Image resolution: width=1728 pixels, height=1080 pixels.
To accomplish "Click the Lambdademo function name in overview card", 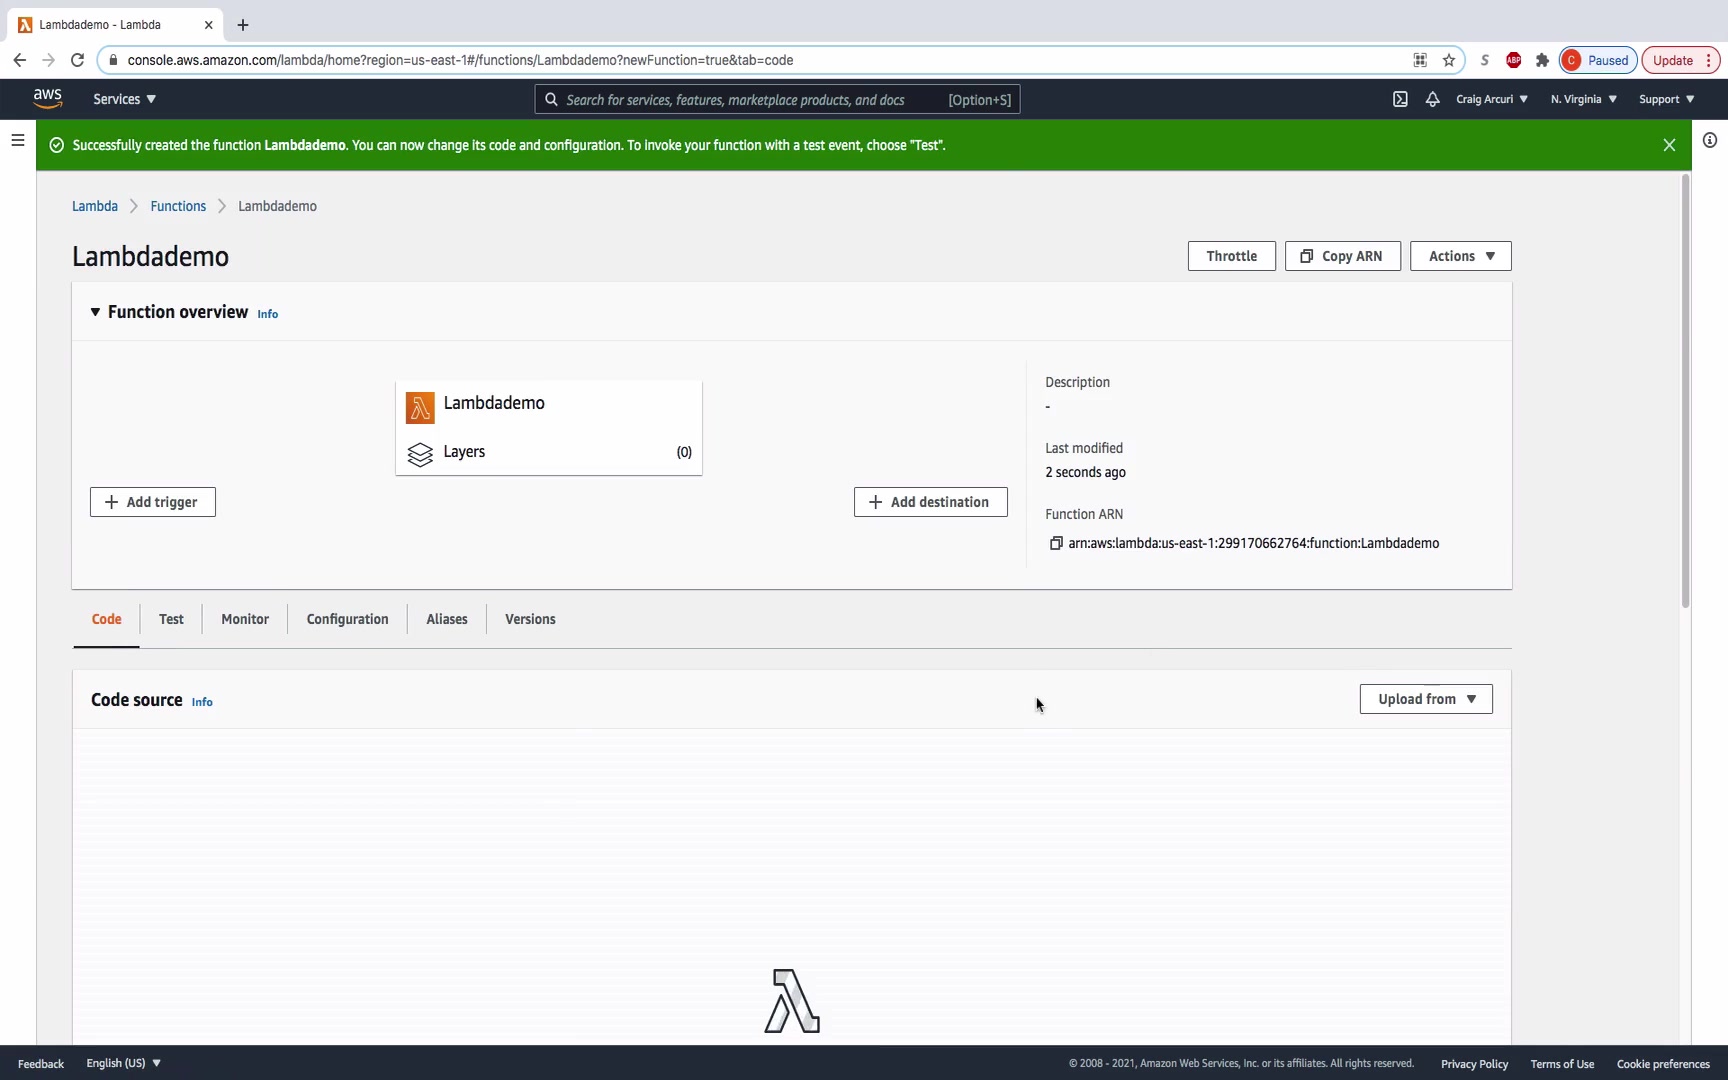I will tap(494, 403).
